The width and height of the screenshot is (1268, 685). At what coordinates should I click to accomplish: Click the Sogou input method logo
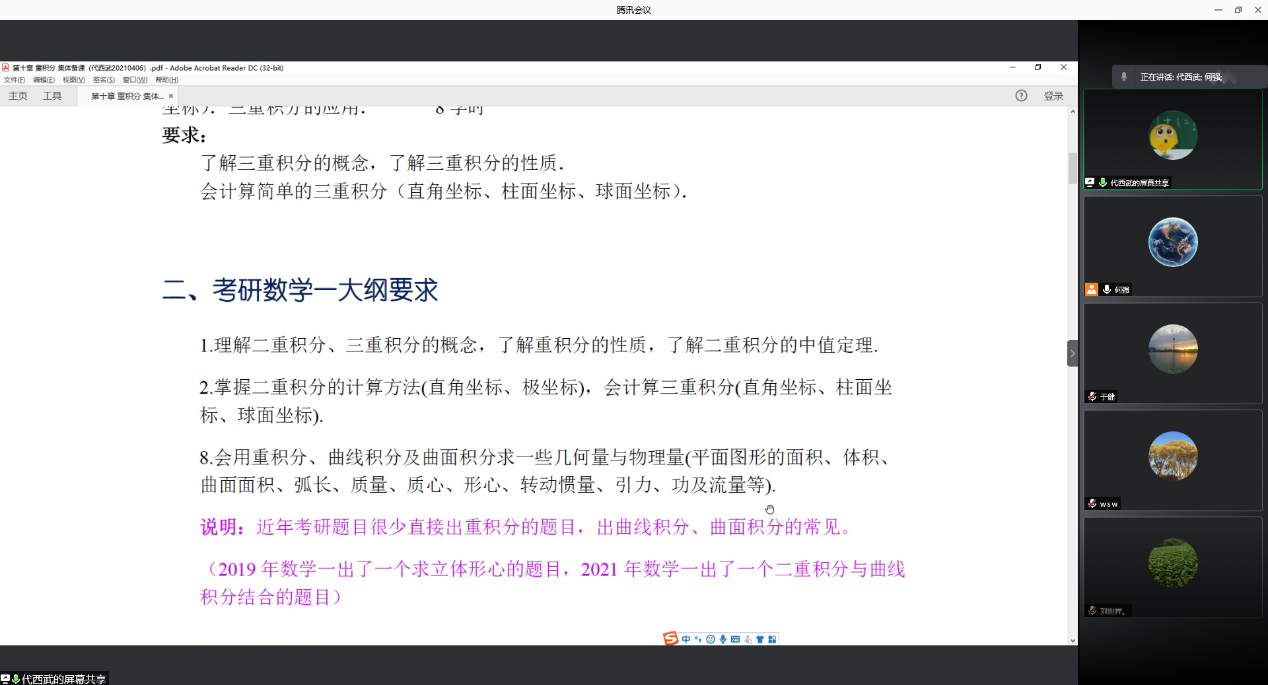(671, 639)
